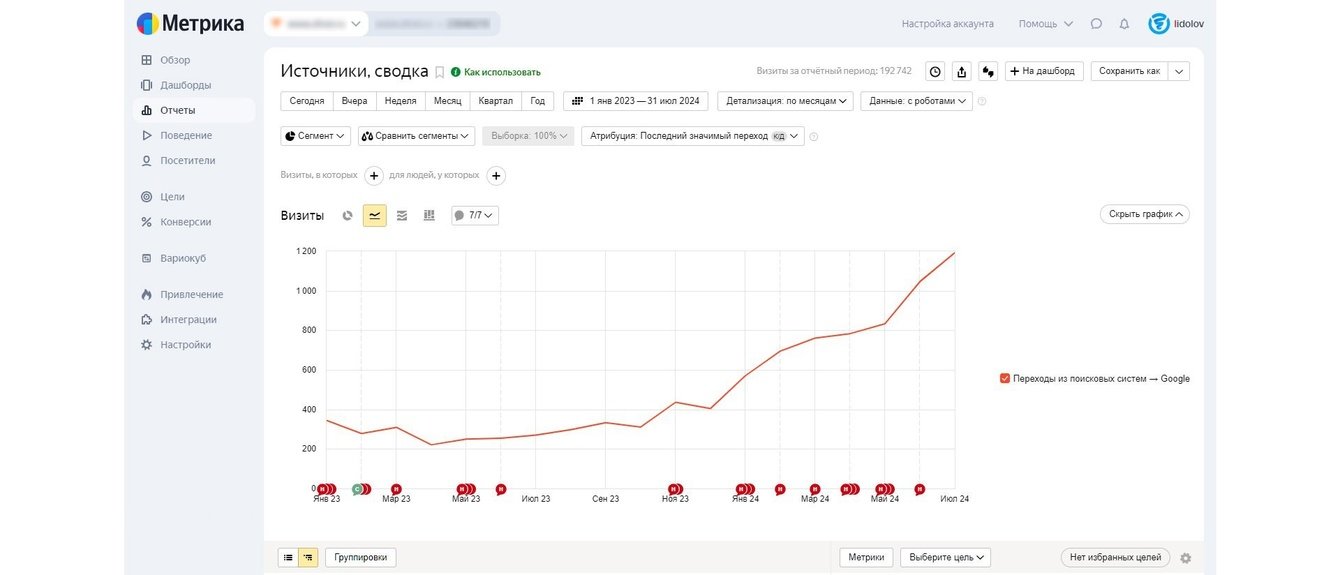This screenshot has width=1340, height=575.
Task: Uncheck Переходы из поисковых систем → Google legend
Action: pyautogui.click(x=1005, y=379)
